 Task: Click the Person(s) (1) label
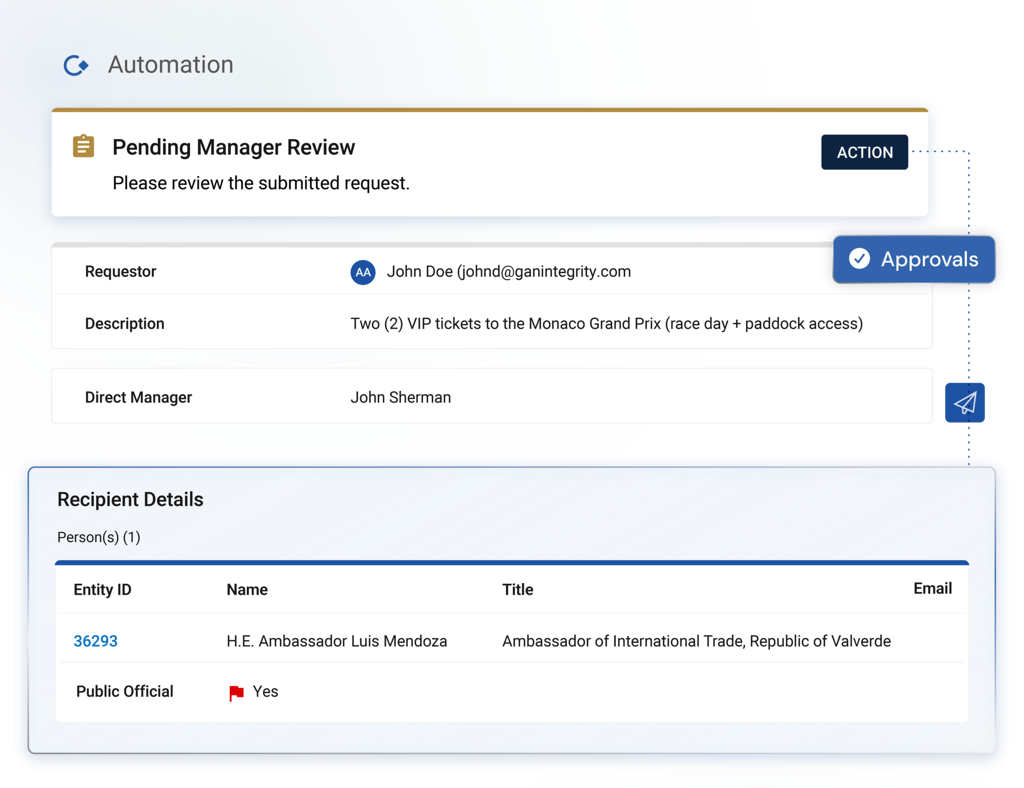pyautogui.click(x=99, y=537)
